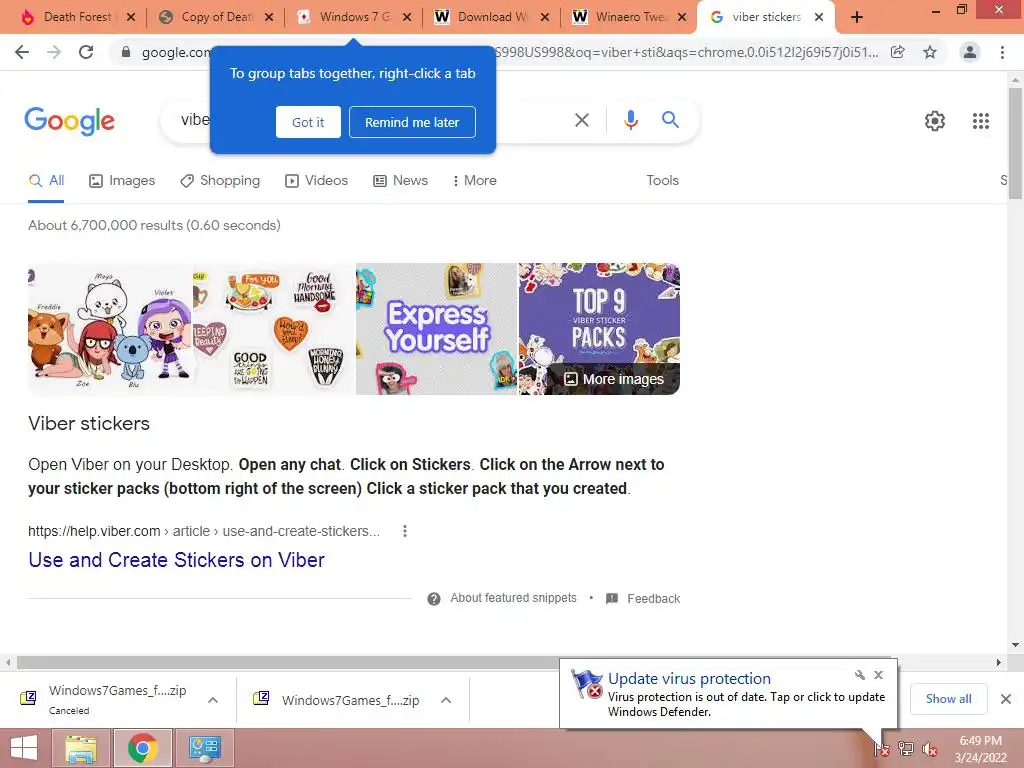1024x768 pixels.
Task: Select the Videos search tab
Action: (317, 181)
